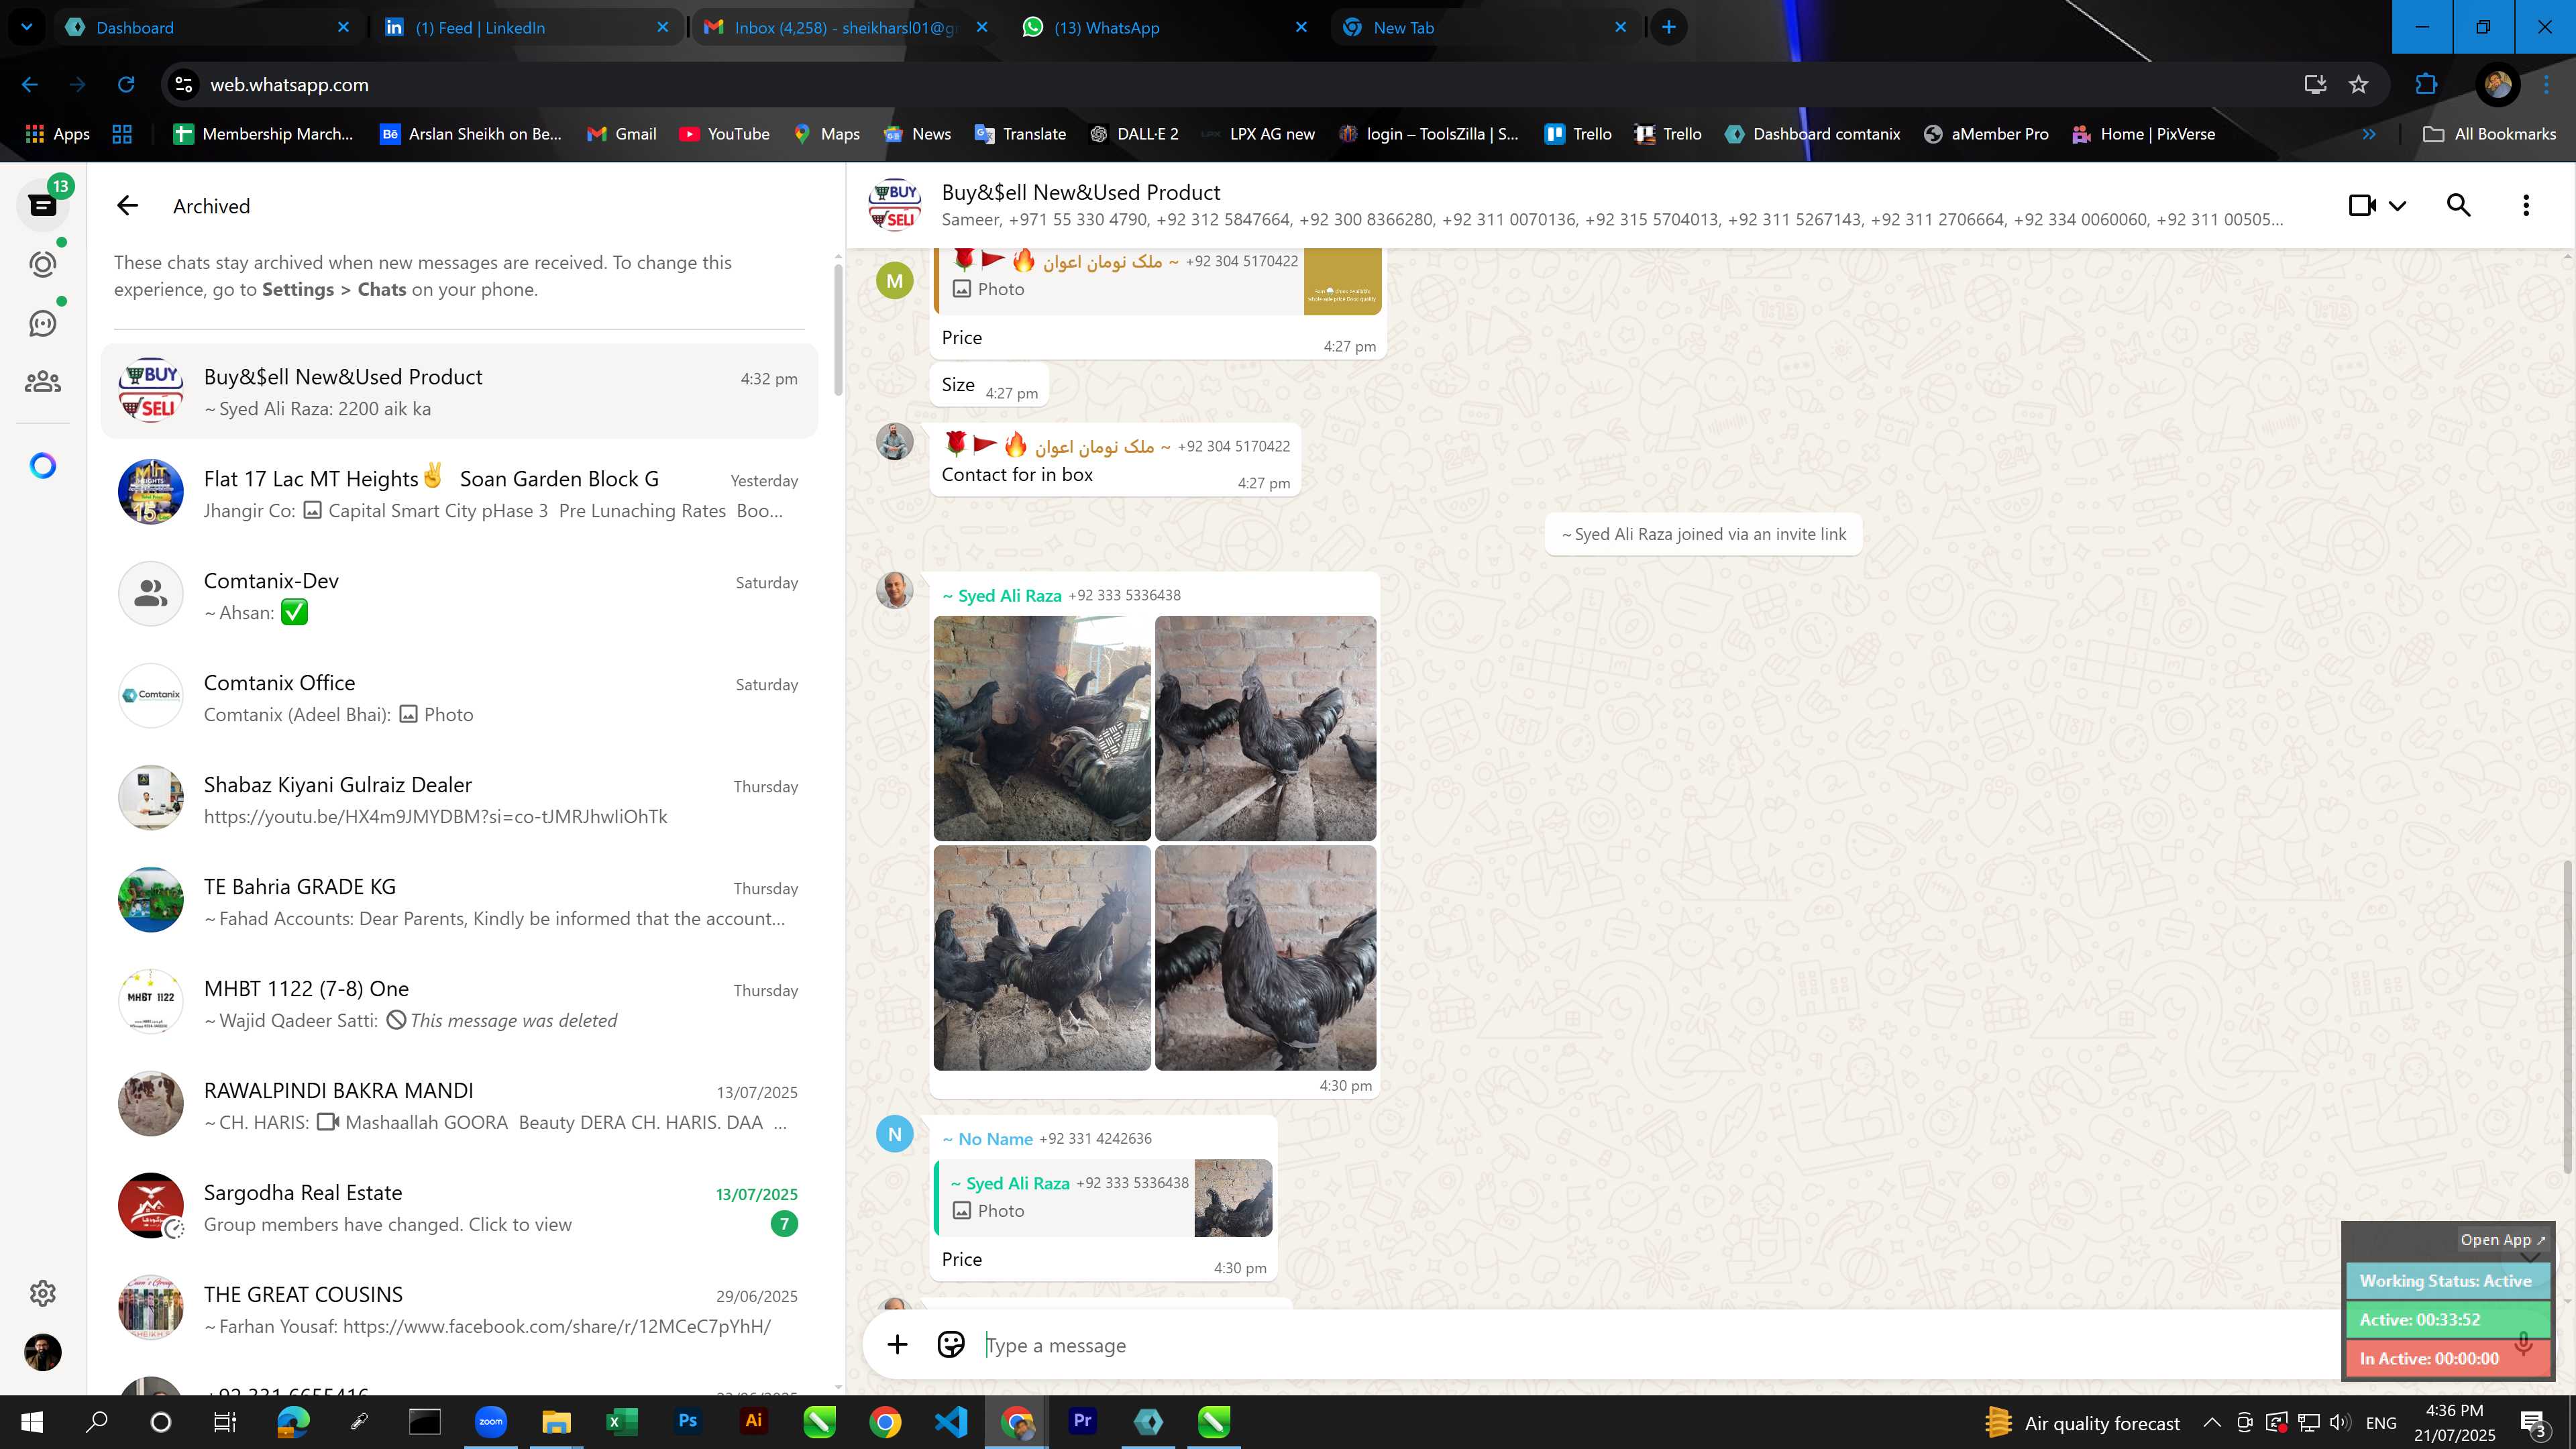Open the Status updates icon in sidebar
The image size is (2576, 1449).
pyautogui.click(x=42, y=264)
